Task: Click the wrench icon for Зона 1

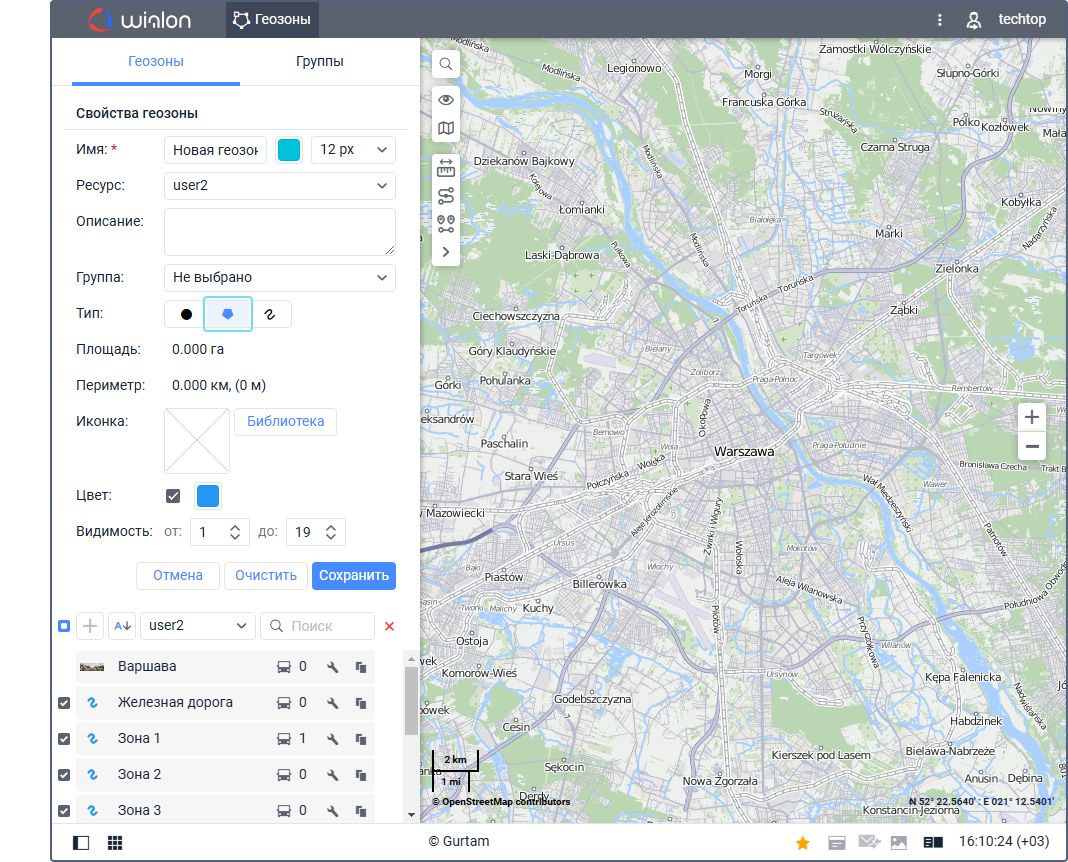Action: point(333,739)
